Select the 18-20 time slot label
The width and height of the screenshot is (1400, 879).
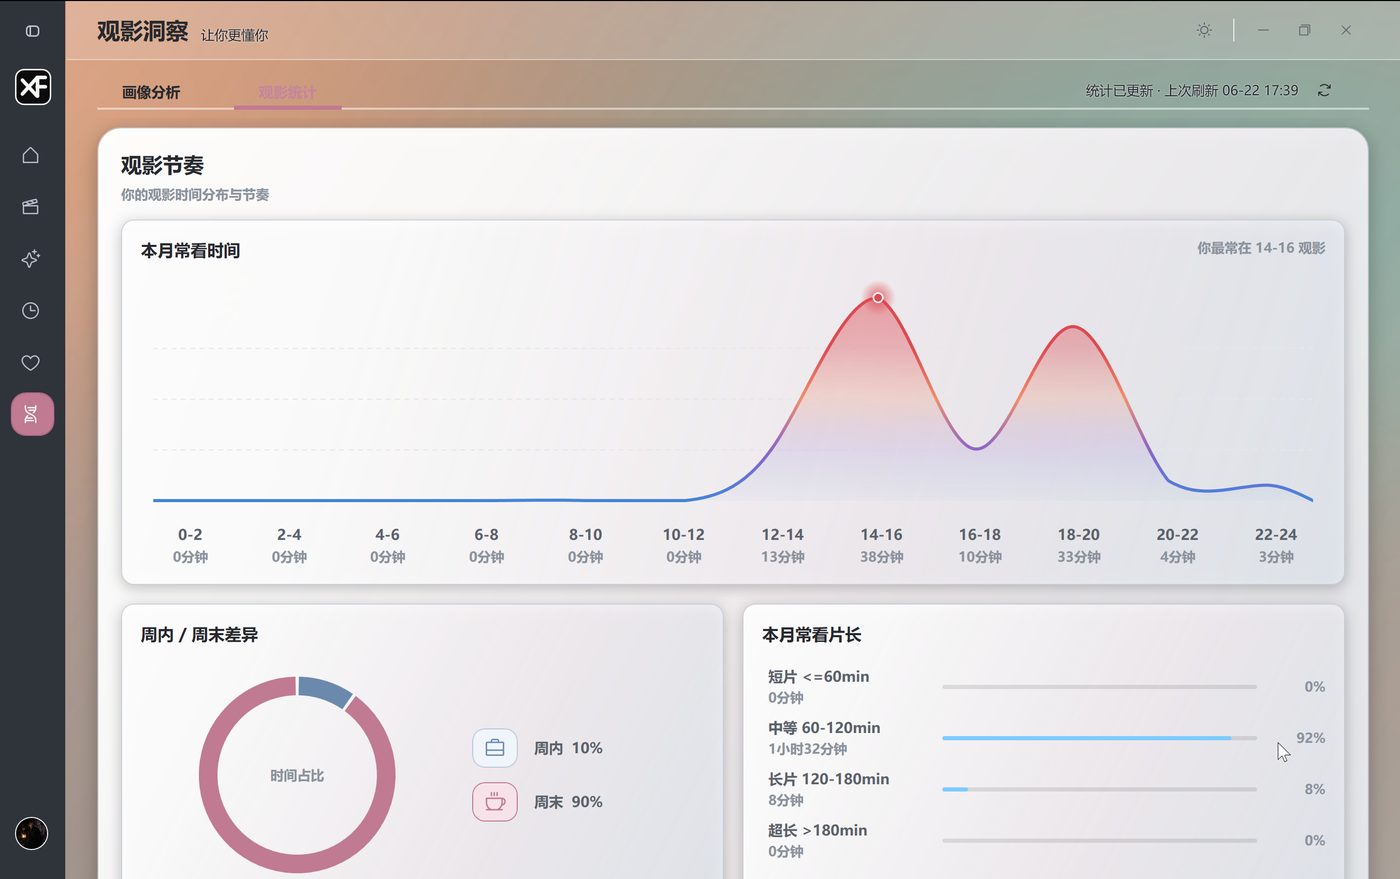click(x=1078, y=535)
